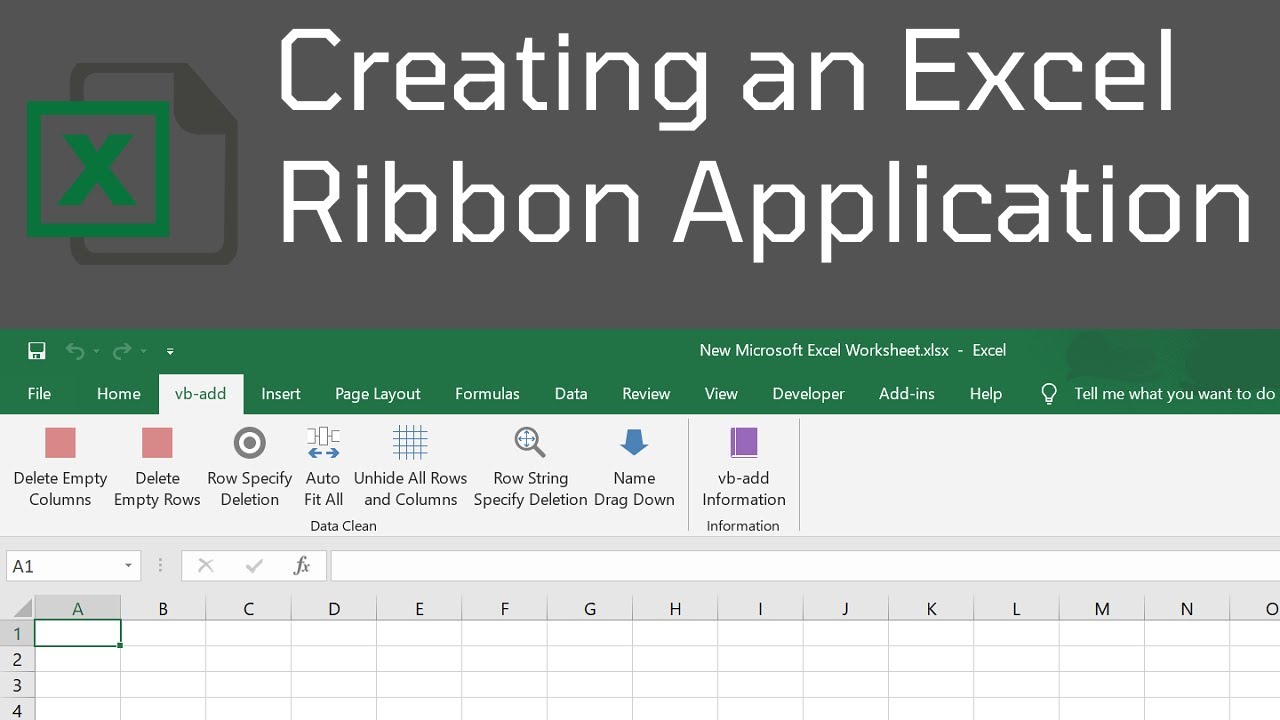
Task: Switch to the Home tab
Action: (x=118, y=394)
